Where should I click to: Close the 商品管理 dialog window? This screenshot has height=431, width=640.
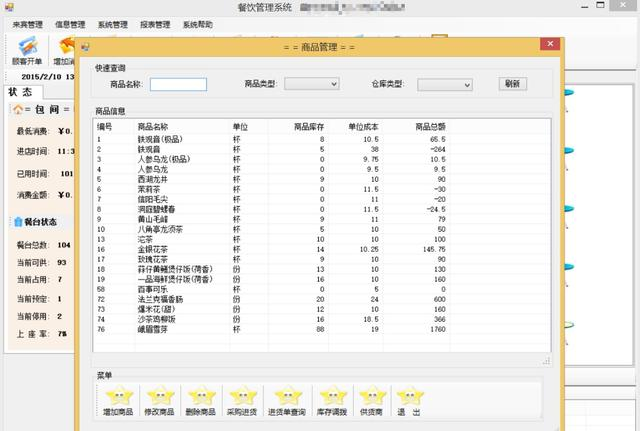tap(549, 47)
